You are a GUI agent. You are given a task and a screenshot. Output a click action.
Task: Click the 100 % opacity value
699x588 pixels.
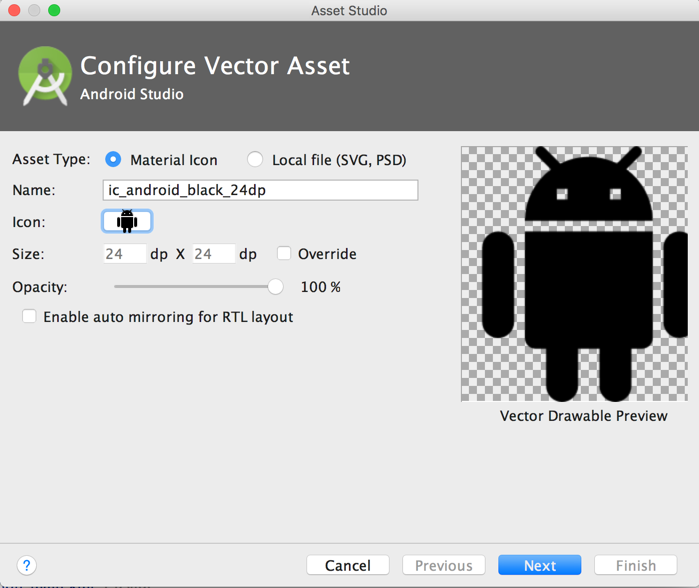pos(321,287)
